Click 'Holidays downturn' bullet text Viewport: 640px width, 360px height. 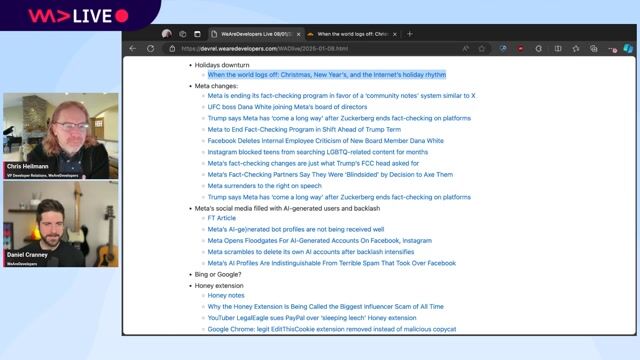point(222,65)
